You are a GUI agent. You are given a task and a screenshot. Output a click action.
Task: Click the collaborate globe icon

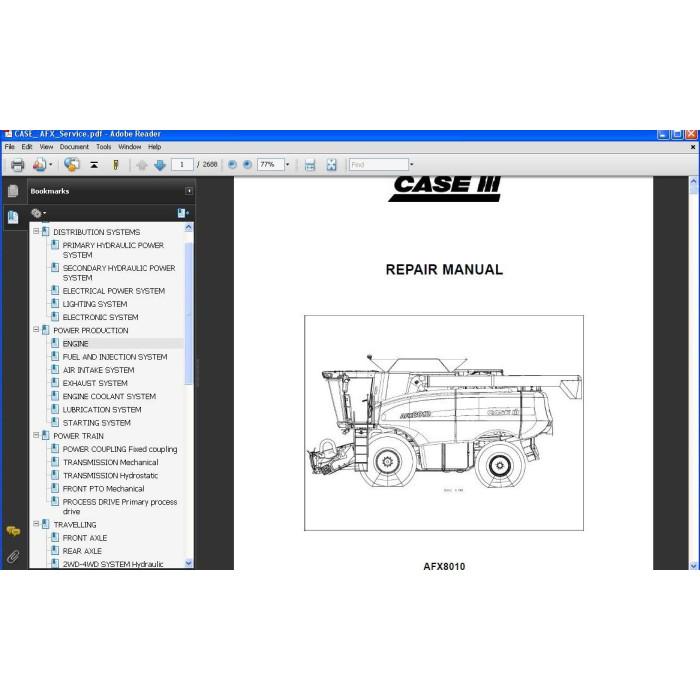click(72, 165)
